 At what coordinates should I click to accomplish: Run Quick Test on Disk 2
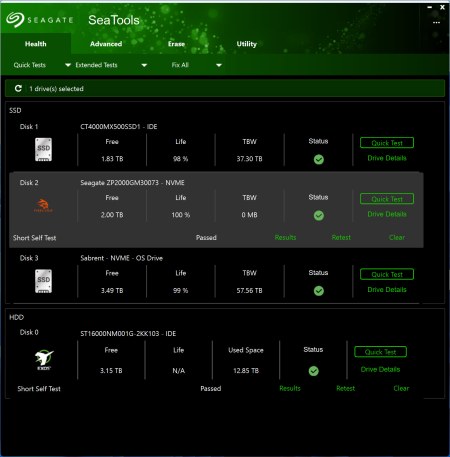tap(387, 199)
